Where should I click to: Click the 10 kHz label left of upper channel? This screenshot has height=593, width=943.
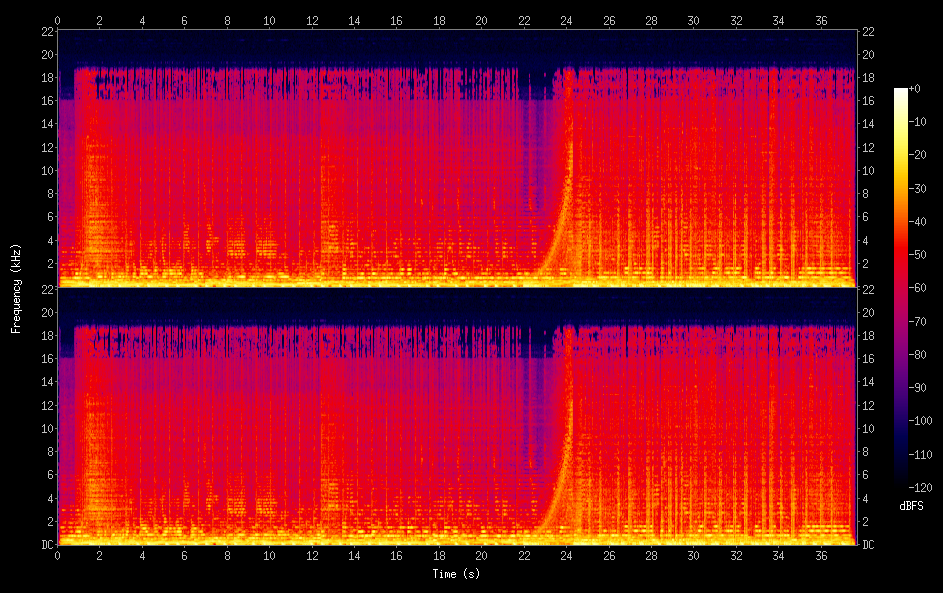tap(46, 171)
